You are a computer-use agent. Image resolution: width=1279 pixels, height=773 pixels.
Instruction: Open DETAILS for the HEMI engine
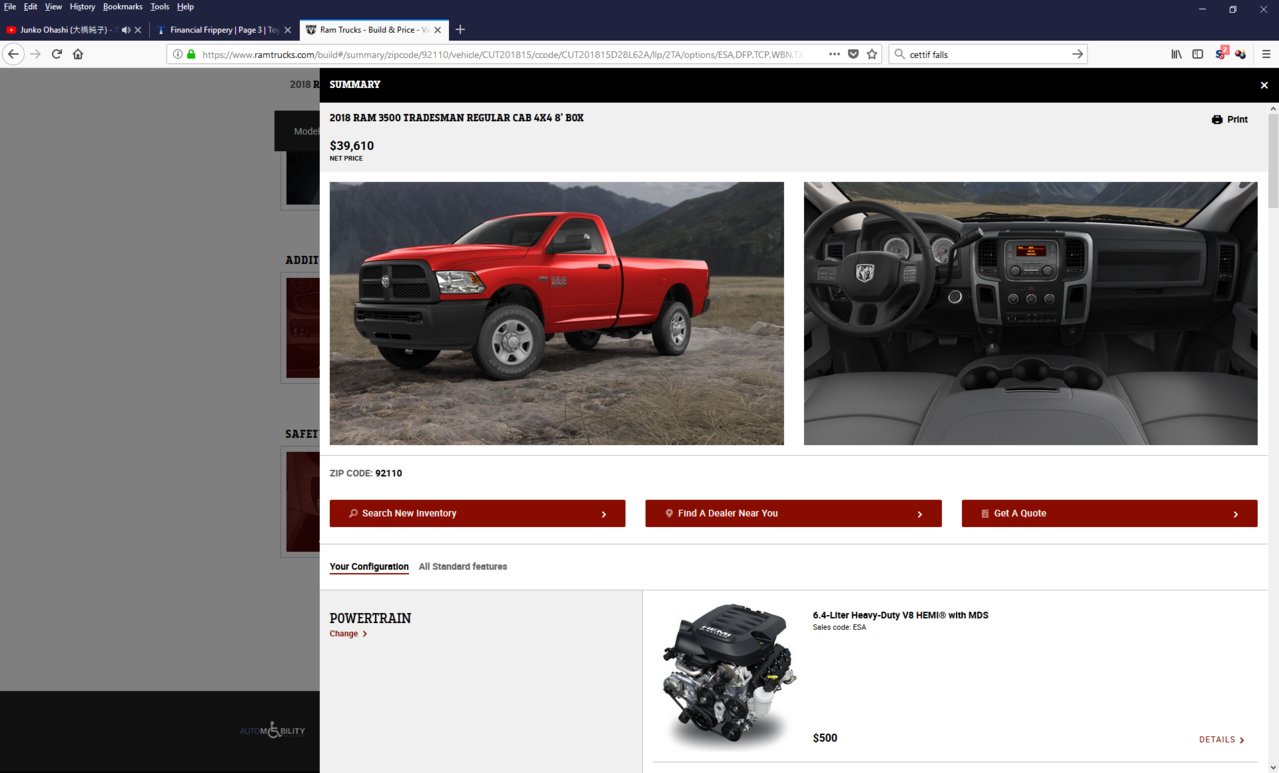1221,740
